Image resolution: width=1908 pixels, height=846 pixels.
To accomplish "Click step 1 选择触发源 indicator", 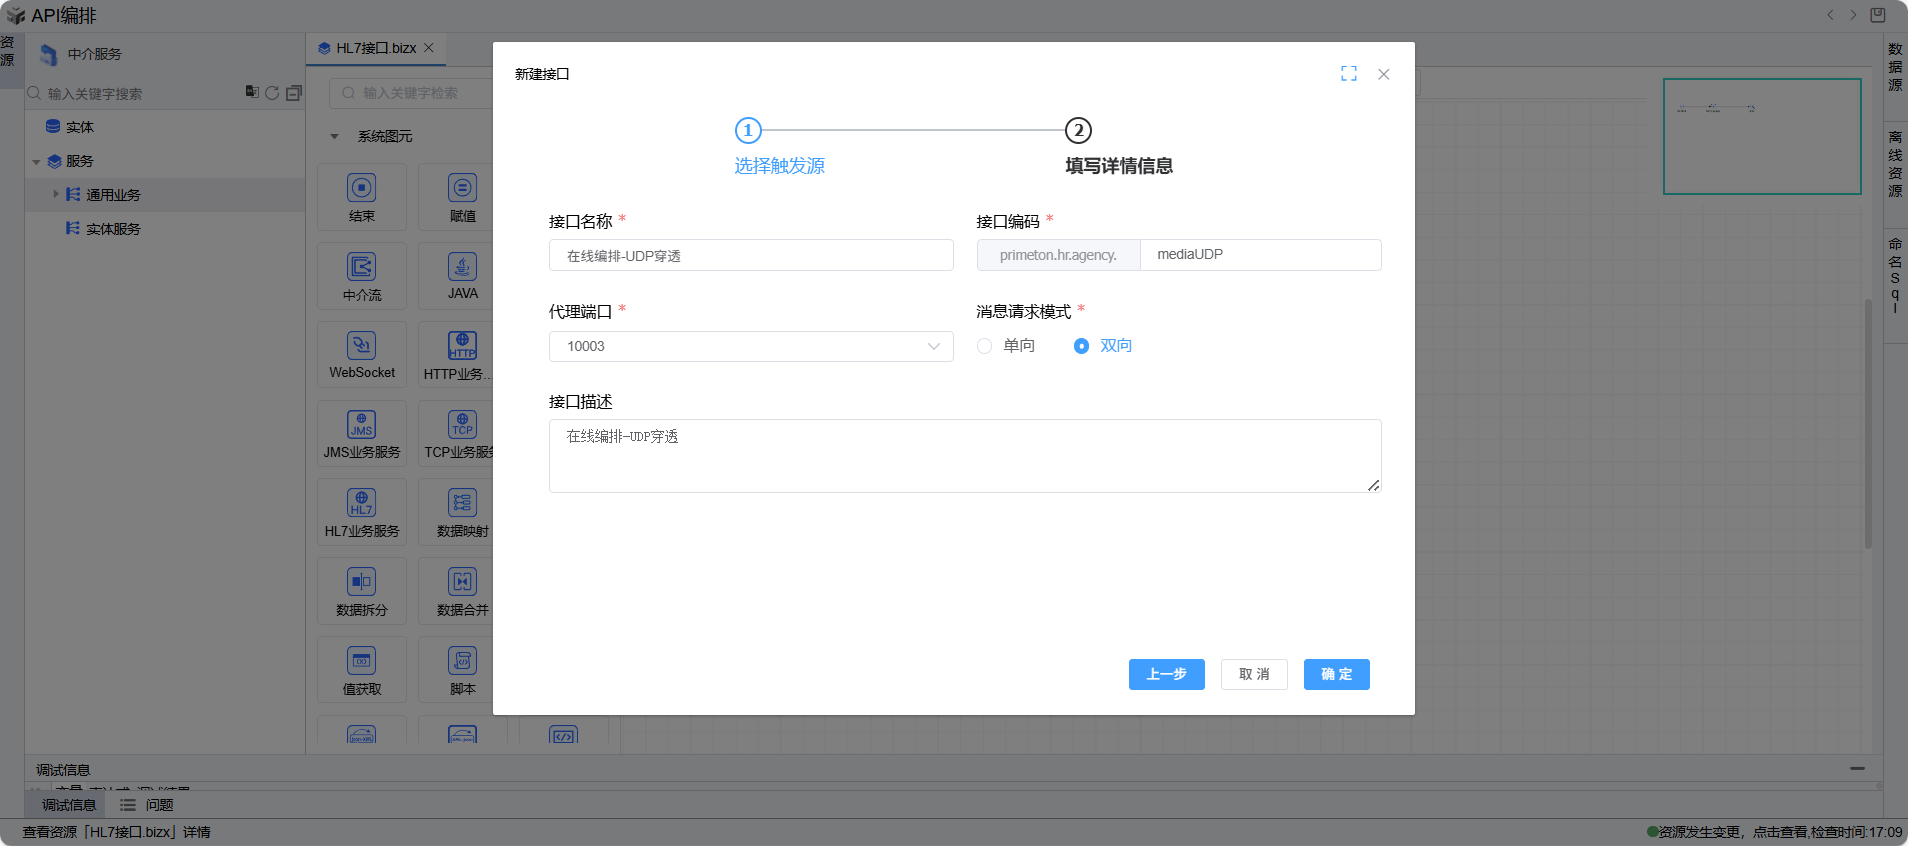I will (748, 131).
